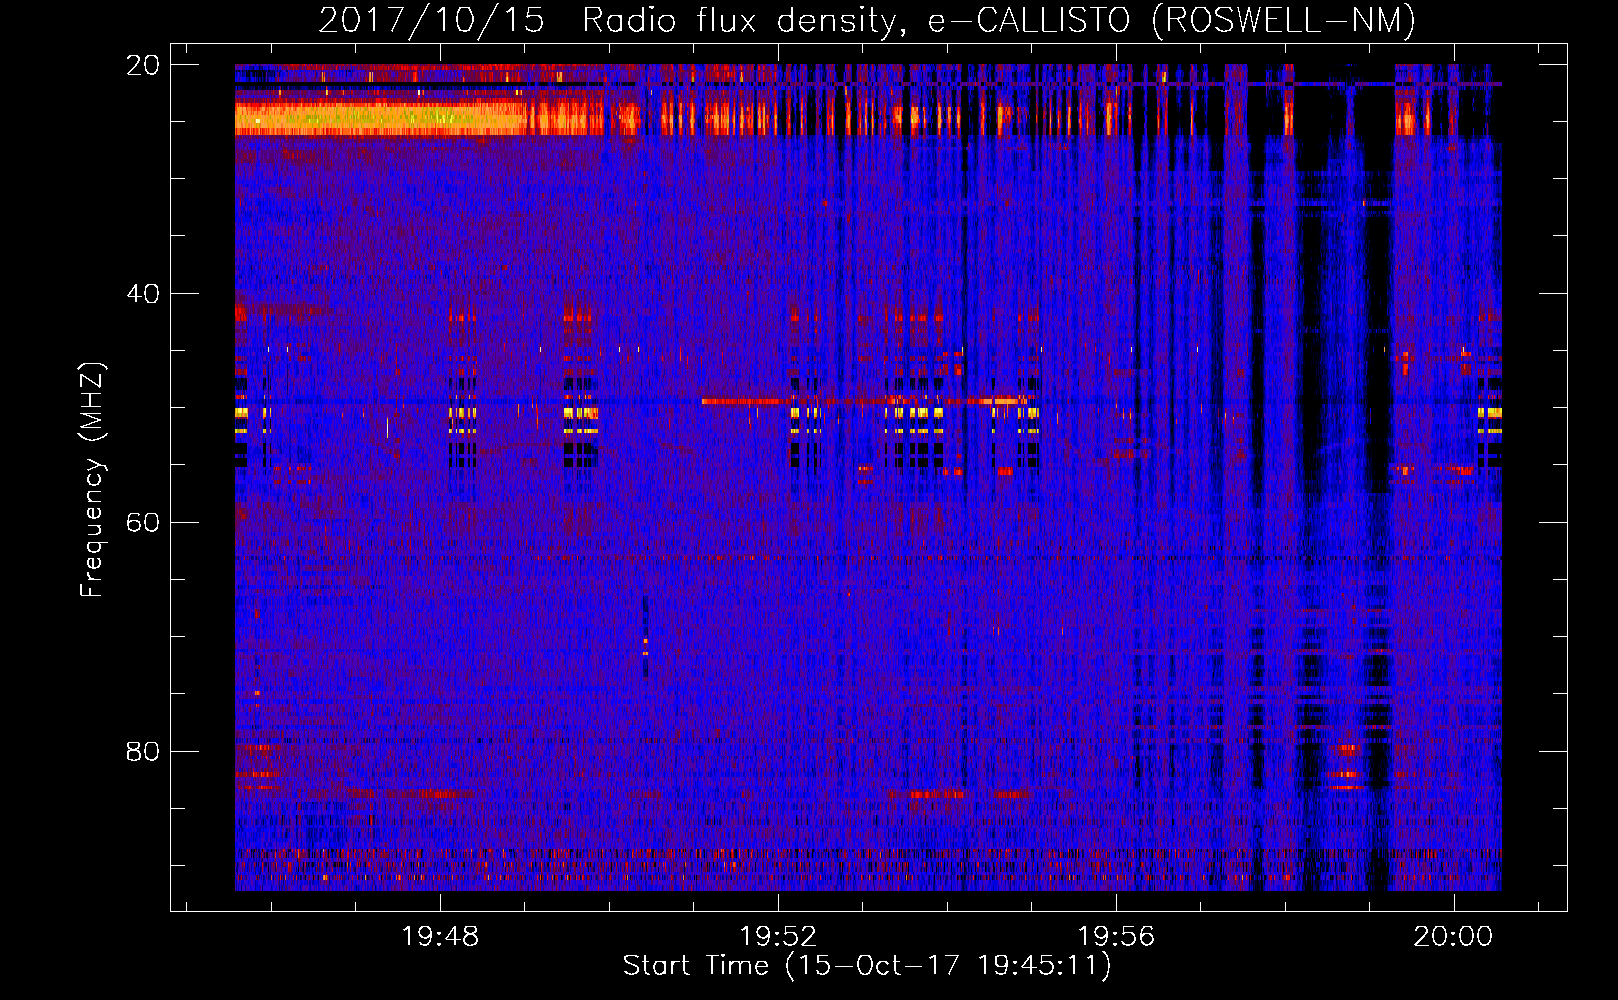Click the bright yellow emission band near 25 MHz
This screenshot has height=1000, width=1618.
[x=380, y=120]
